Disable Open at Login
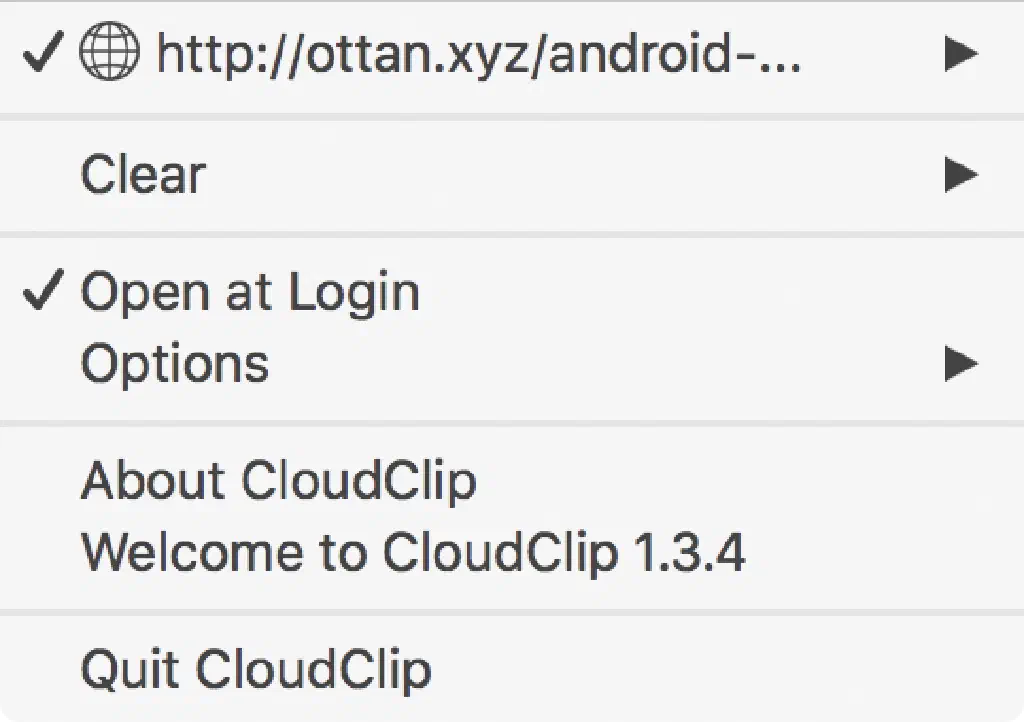Screen dimensions: 1024x722 point(250,293)
